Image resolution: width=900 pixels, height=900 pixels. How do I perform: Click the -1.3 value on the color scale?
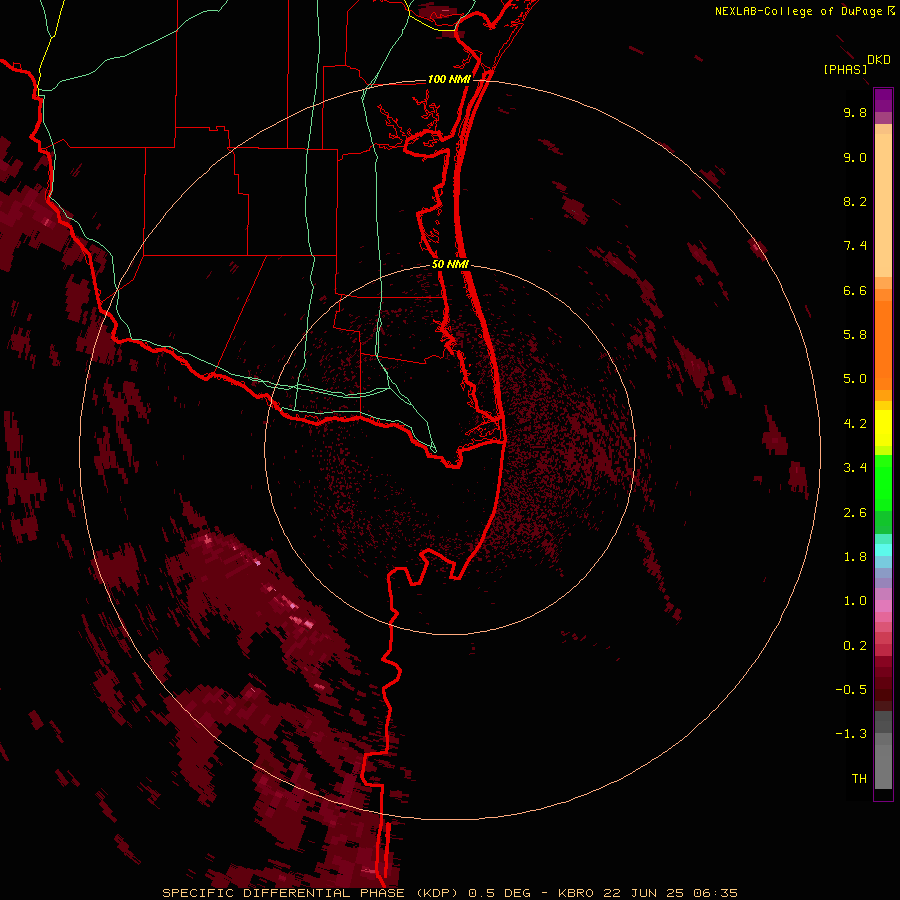point(851,734)
